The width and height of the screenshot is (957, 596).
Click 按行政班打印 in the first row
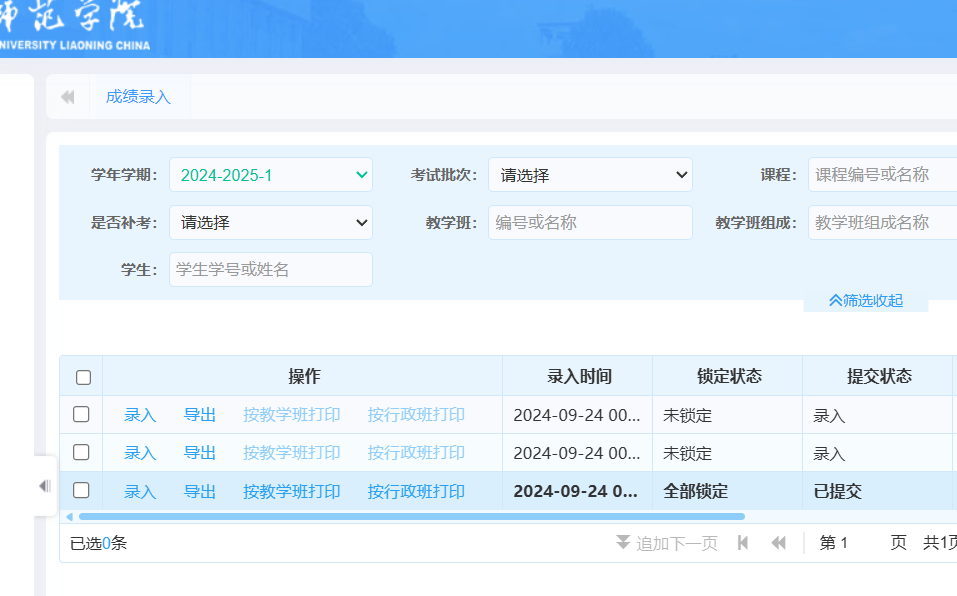(x=416, y=415)
